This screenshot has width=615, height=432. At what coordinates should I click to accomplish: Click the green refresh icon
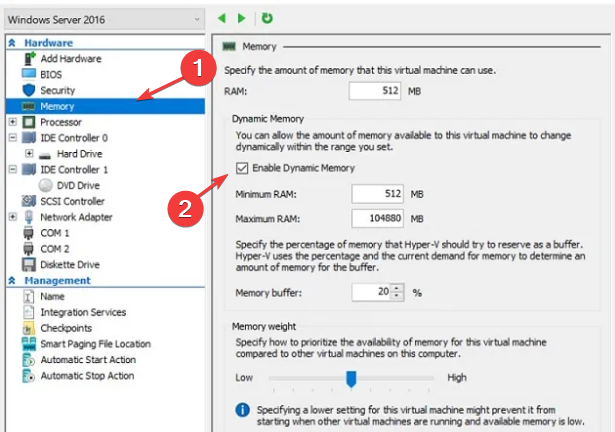pos(267,18)
